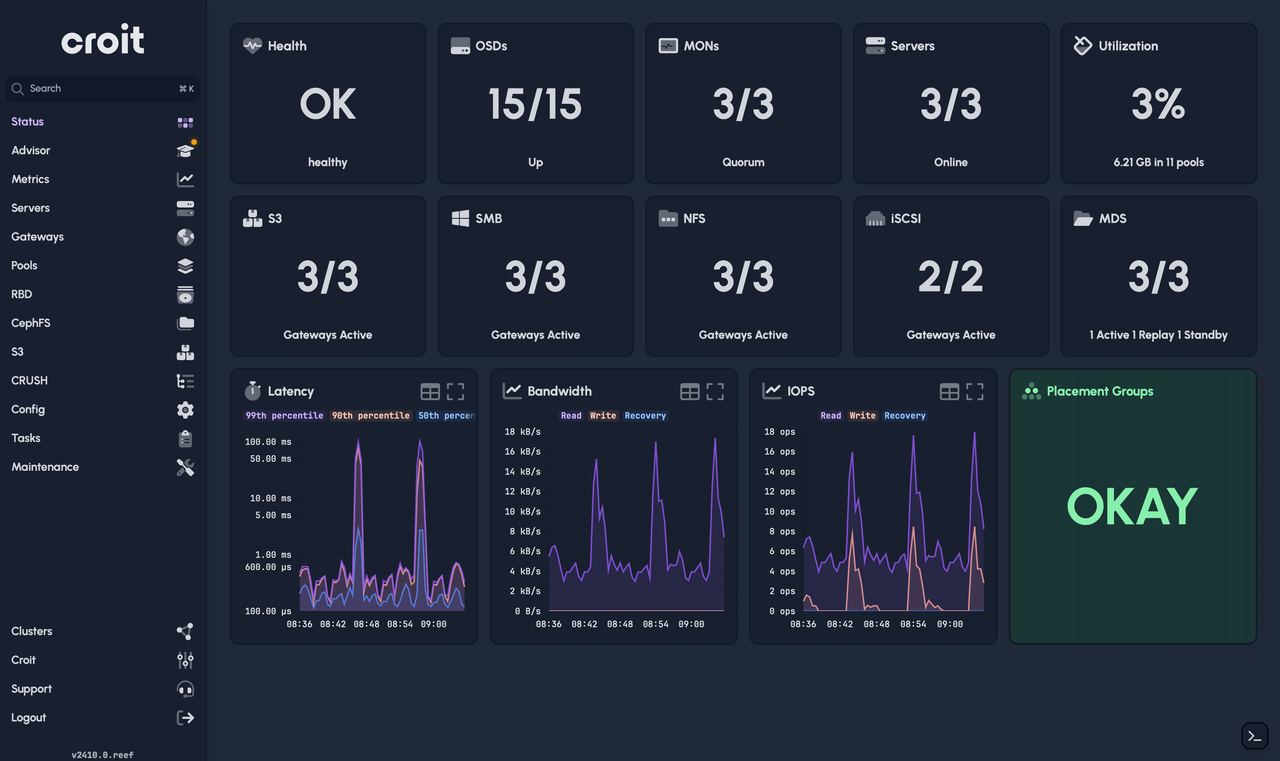Image resolution: width=1280 pixels, height=761 pixels.
Task: Click the Maintenance tools icon
Action: (185, 467)
